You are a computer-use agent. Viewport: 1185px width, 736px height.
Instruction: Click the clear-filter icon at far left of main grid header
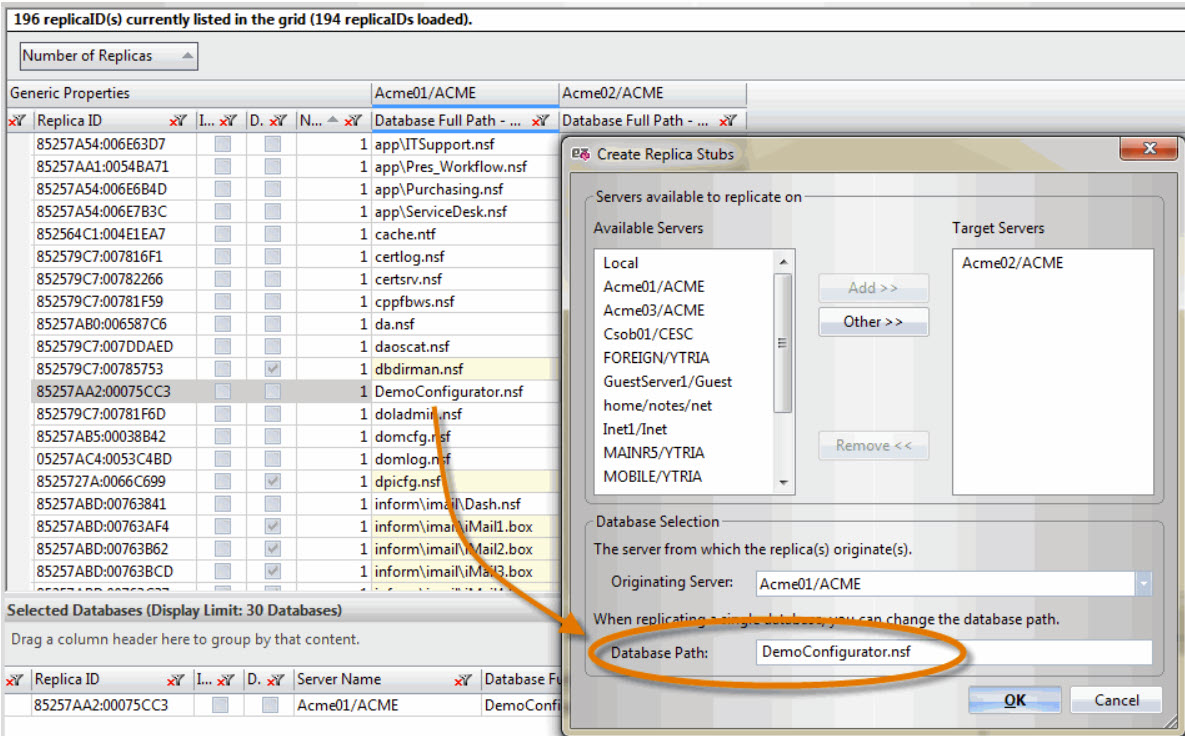click(x=17, y=121)
